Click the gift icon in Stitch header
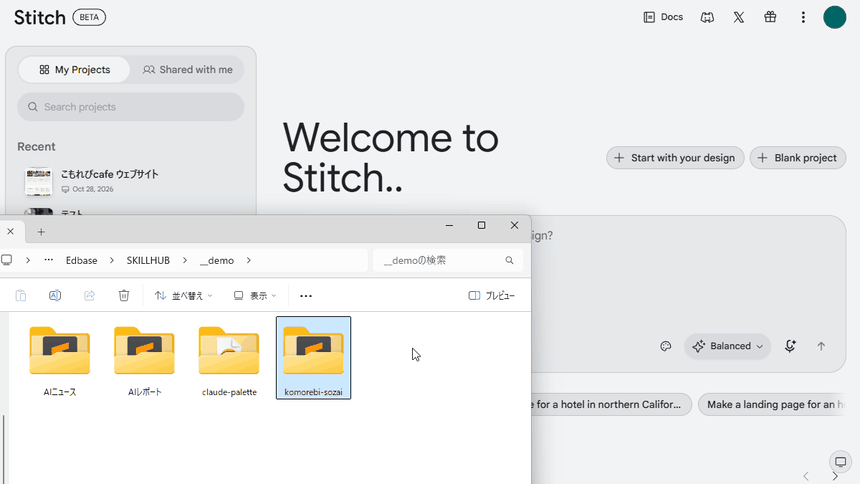This screenshot has height=484, width=860. coord(770,17)
